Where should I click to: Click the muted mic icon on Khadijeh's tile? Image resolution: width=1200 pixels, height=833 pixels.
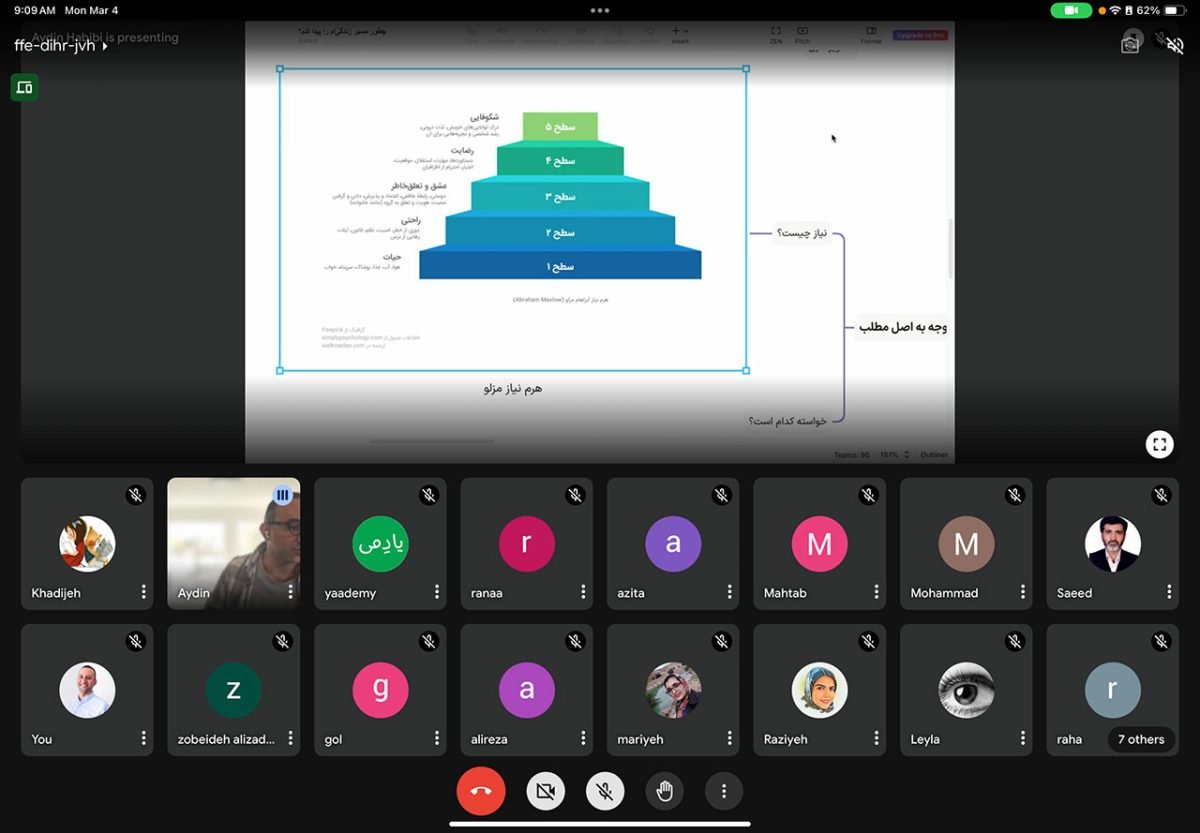point(136,495)
